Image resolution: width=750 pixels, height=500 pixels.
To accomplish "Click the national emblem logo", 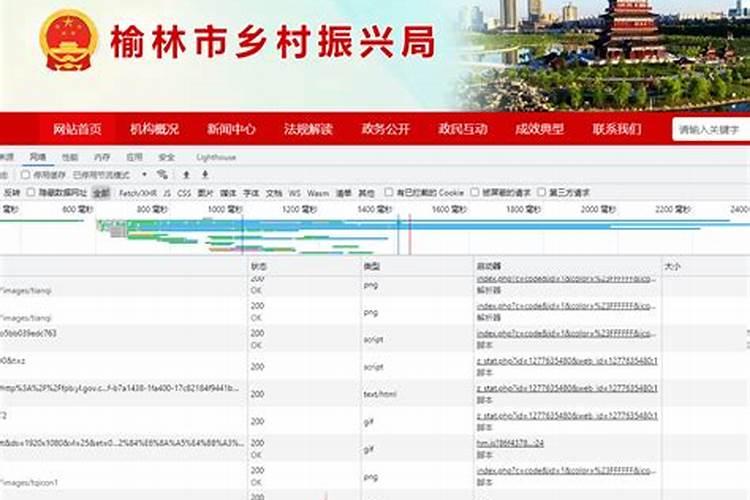I will tap(68, 41).
